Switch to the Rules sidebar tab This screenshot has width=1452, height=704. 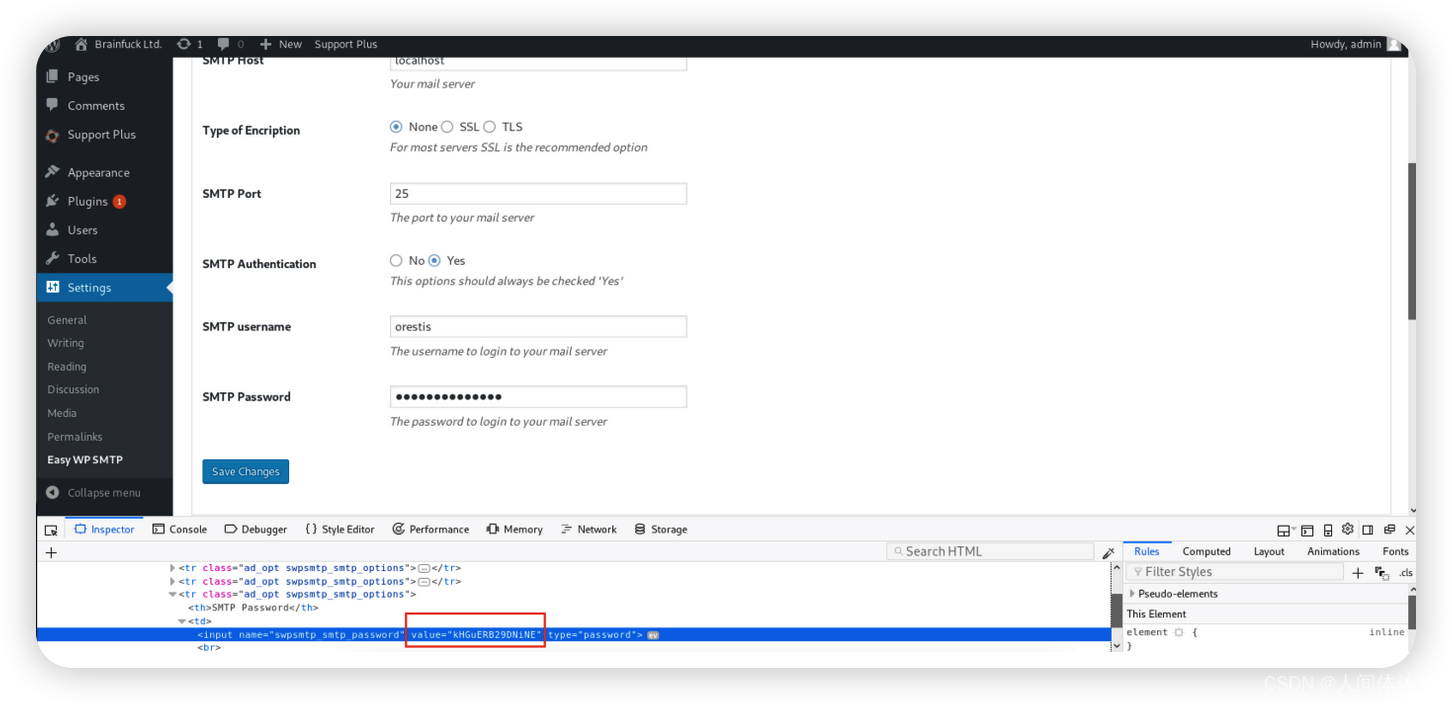(1147, 551)
